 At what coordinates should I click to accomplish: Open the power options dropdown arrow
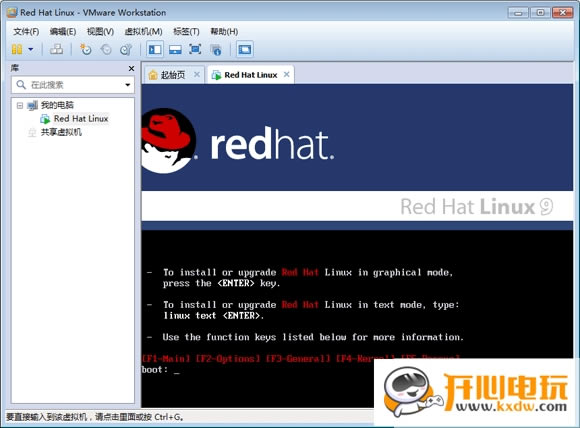31,49
